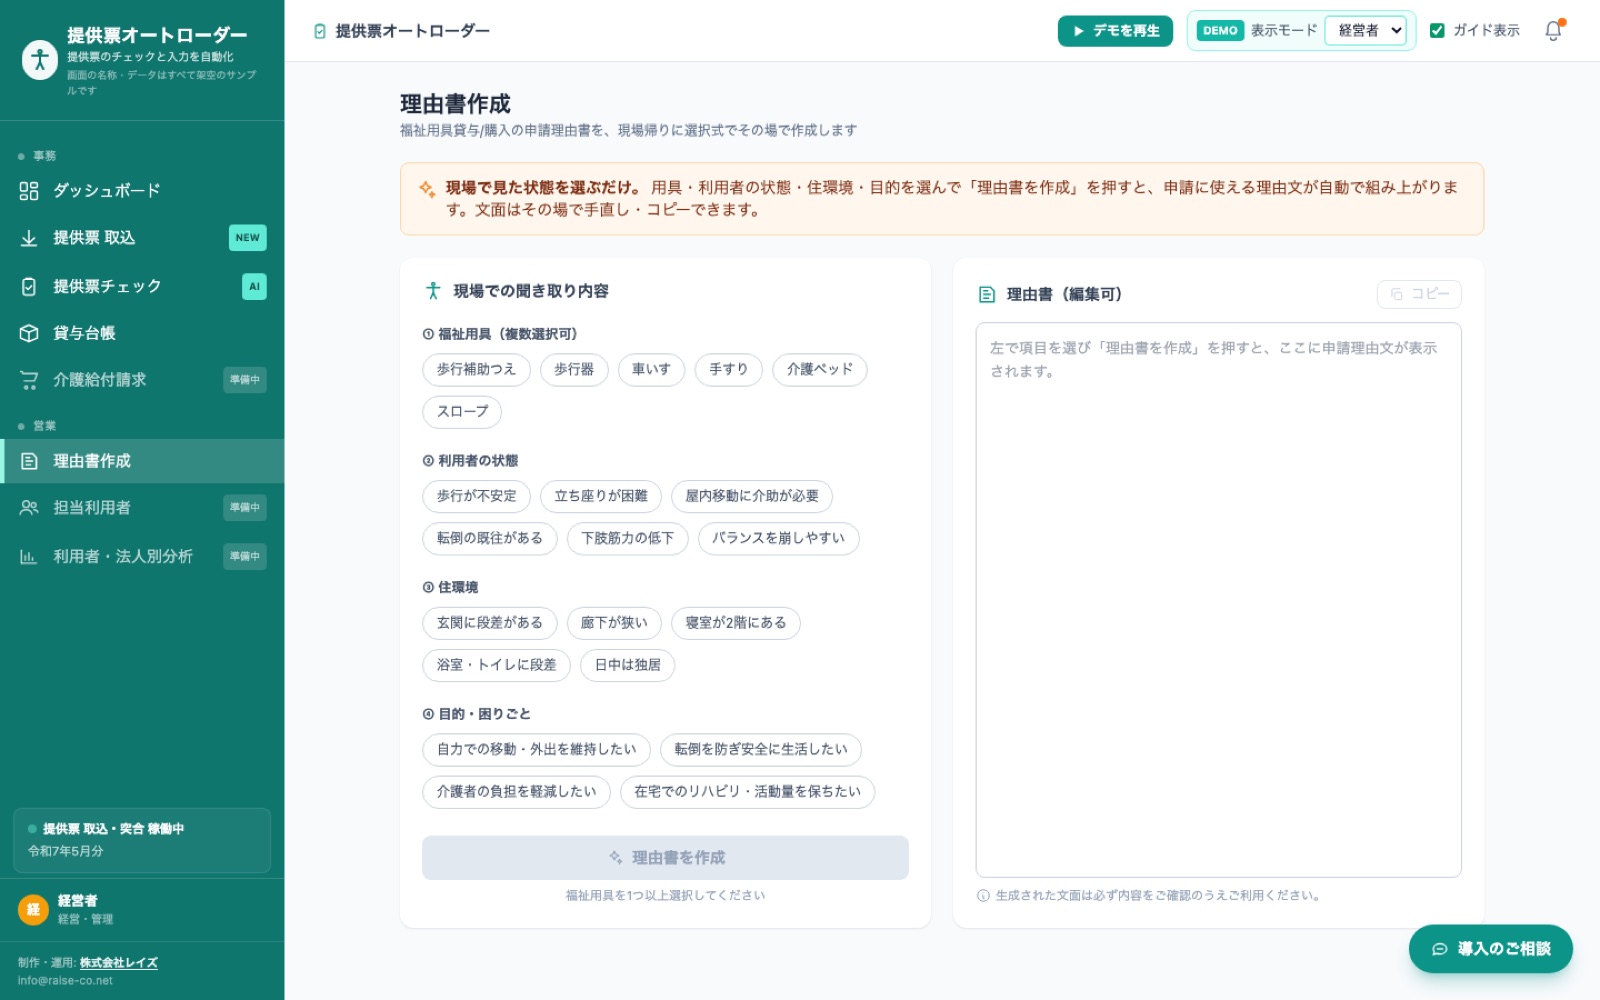Click the bar chart icon beside 利用者・法人別分析
The image size is (1600, 1000).
[x=29, y=557]
